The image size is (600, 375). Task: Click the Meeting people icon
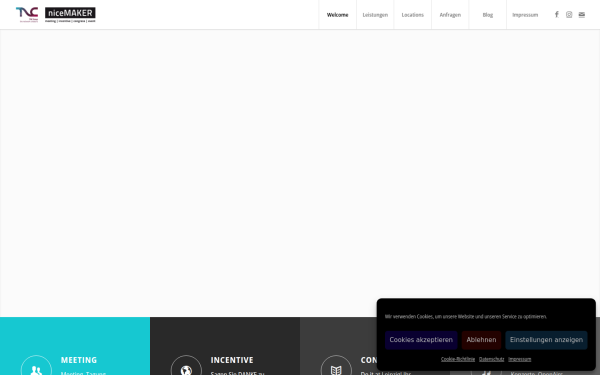(36, 370)
